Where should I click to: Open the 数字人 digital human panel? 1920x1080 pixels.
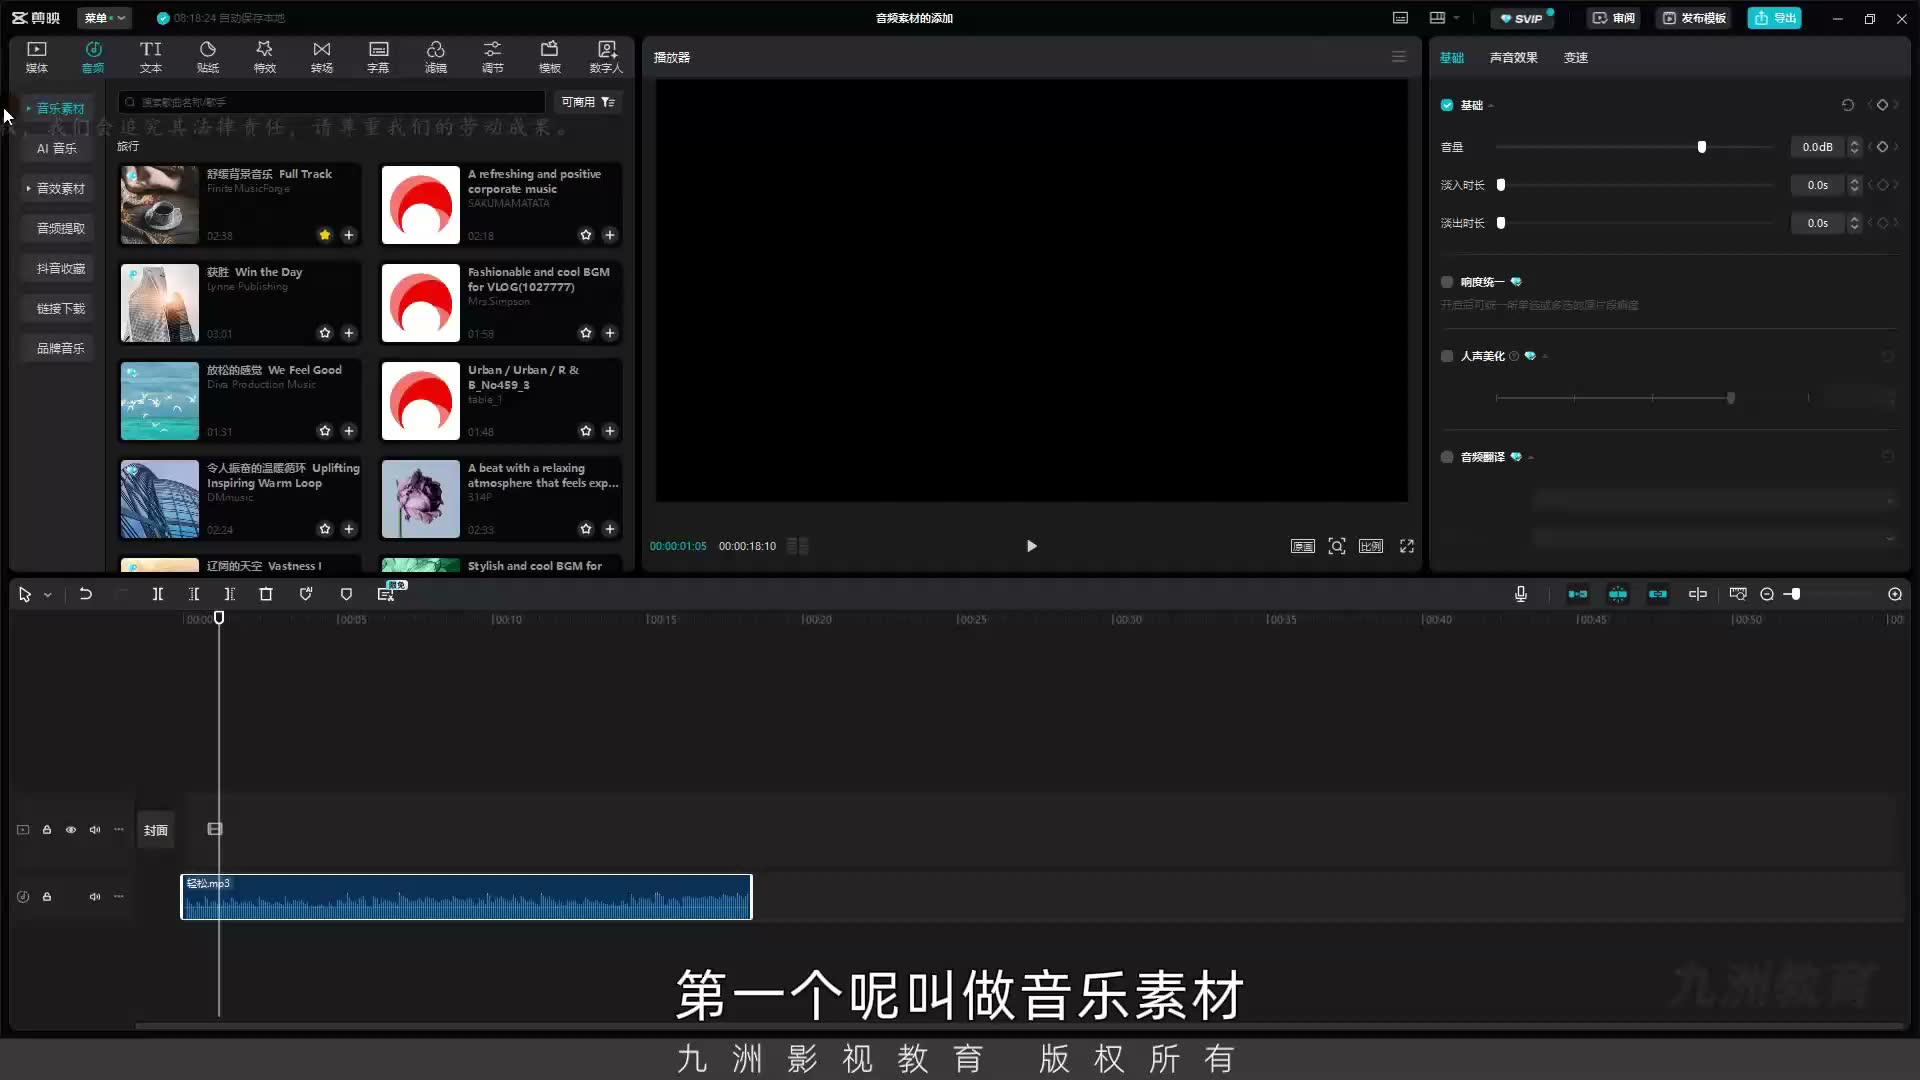pyautogui.click(x=606, y=57)
